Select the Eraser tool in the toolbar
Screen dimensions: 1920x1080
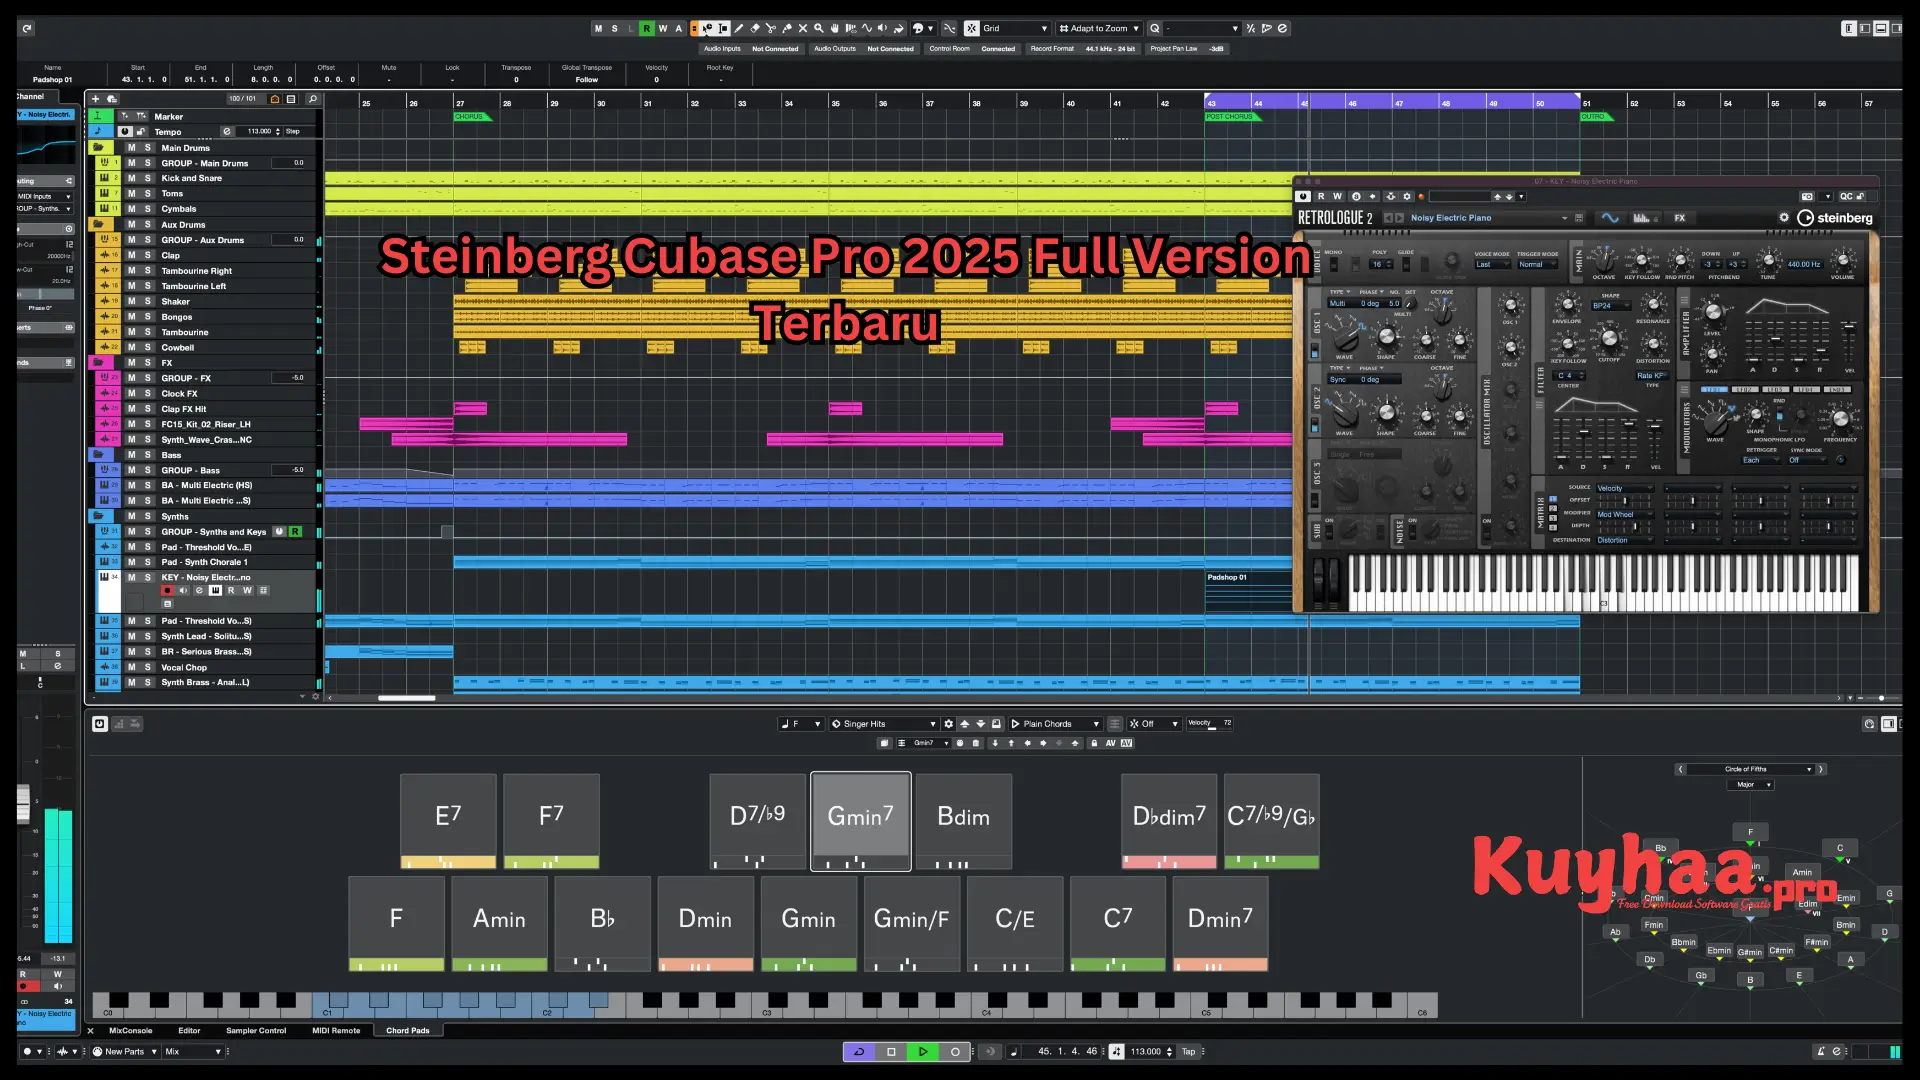755,29
